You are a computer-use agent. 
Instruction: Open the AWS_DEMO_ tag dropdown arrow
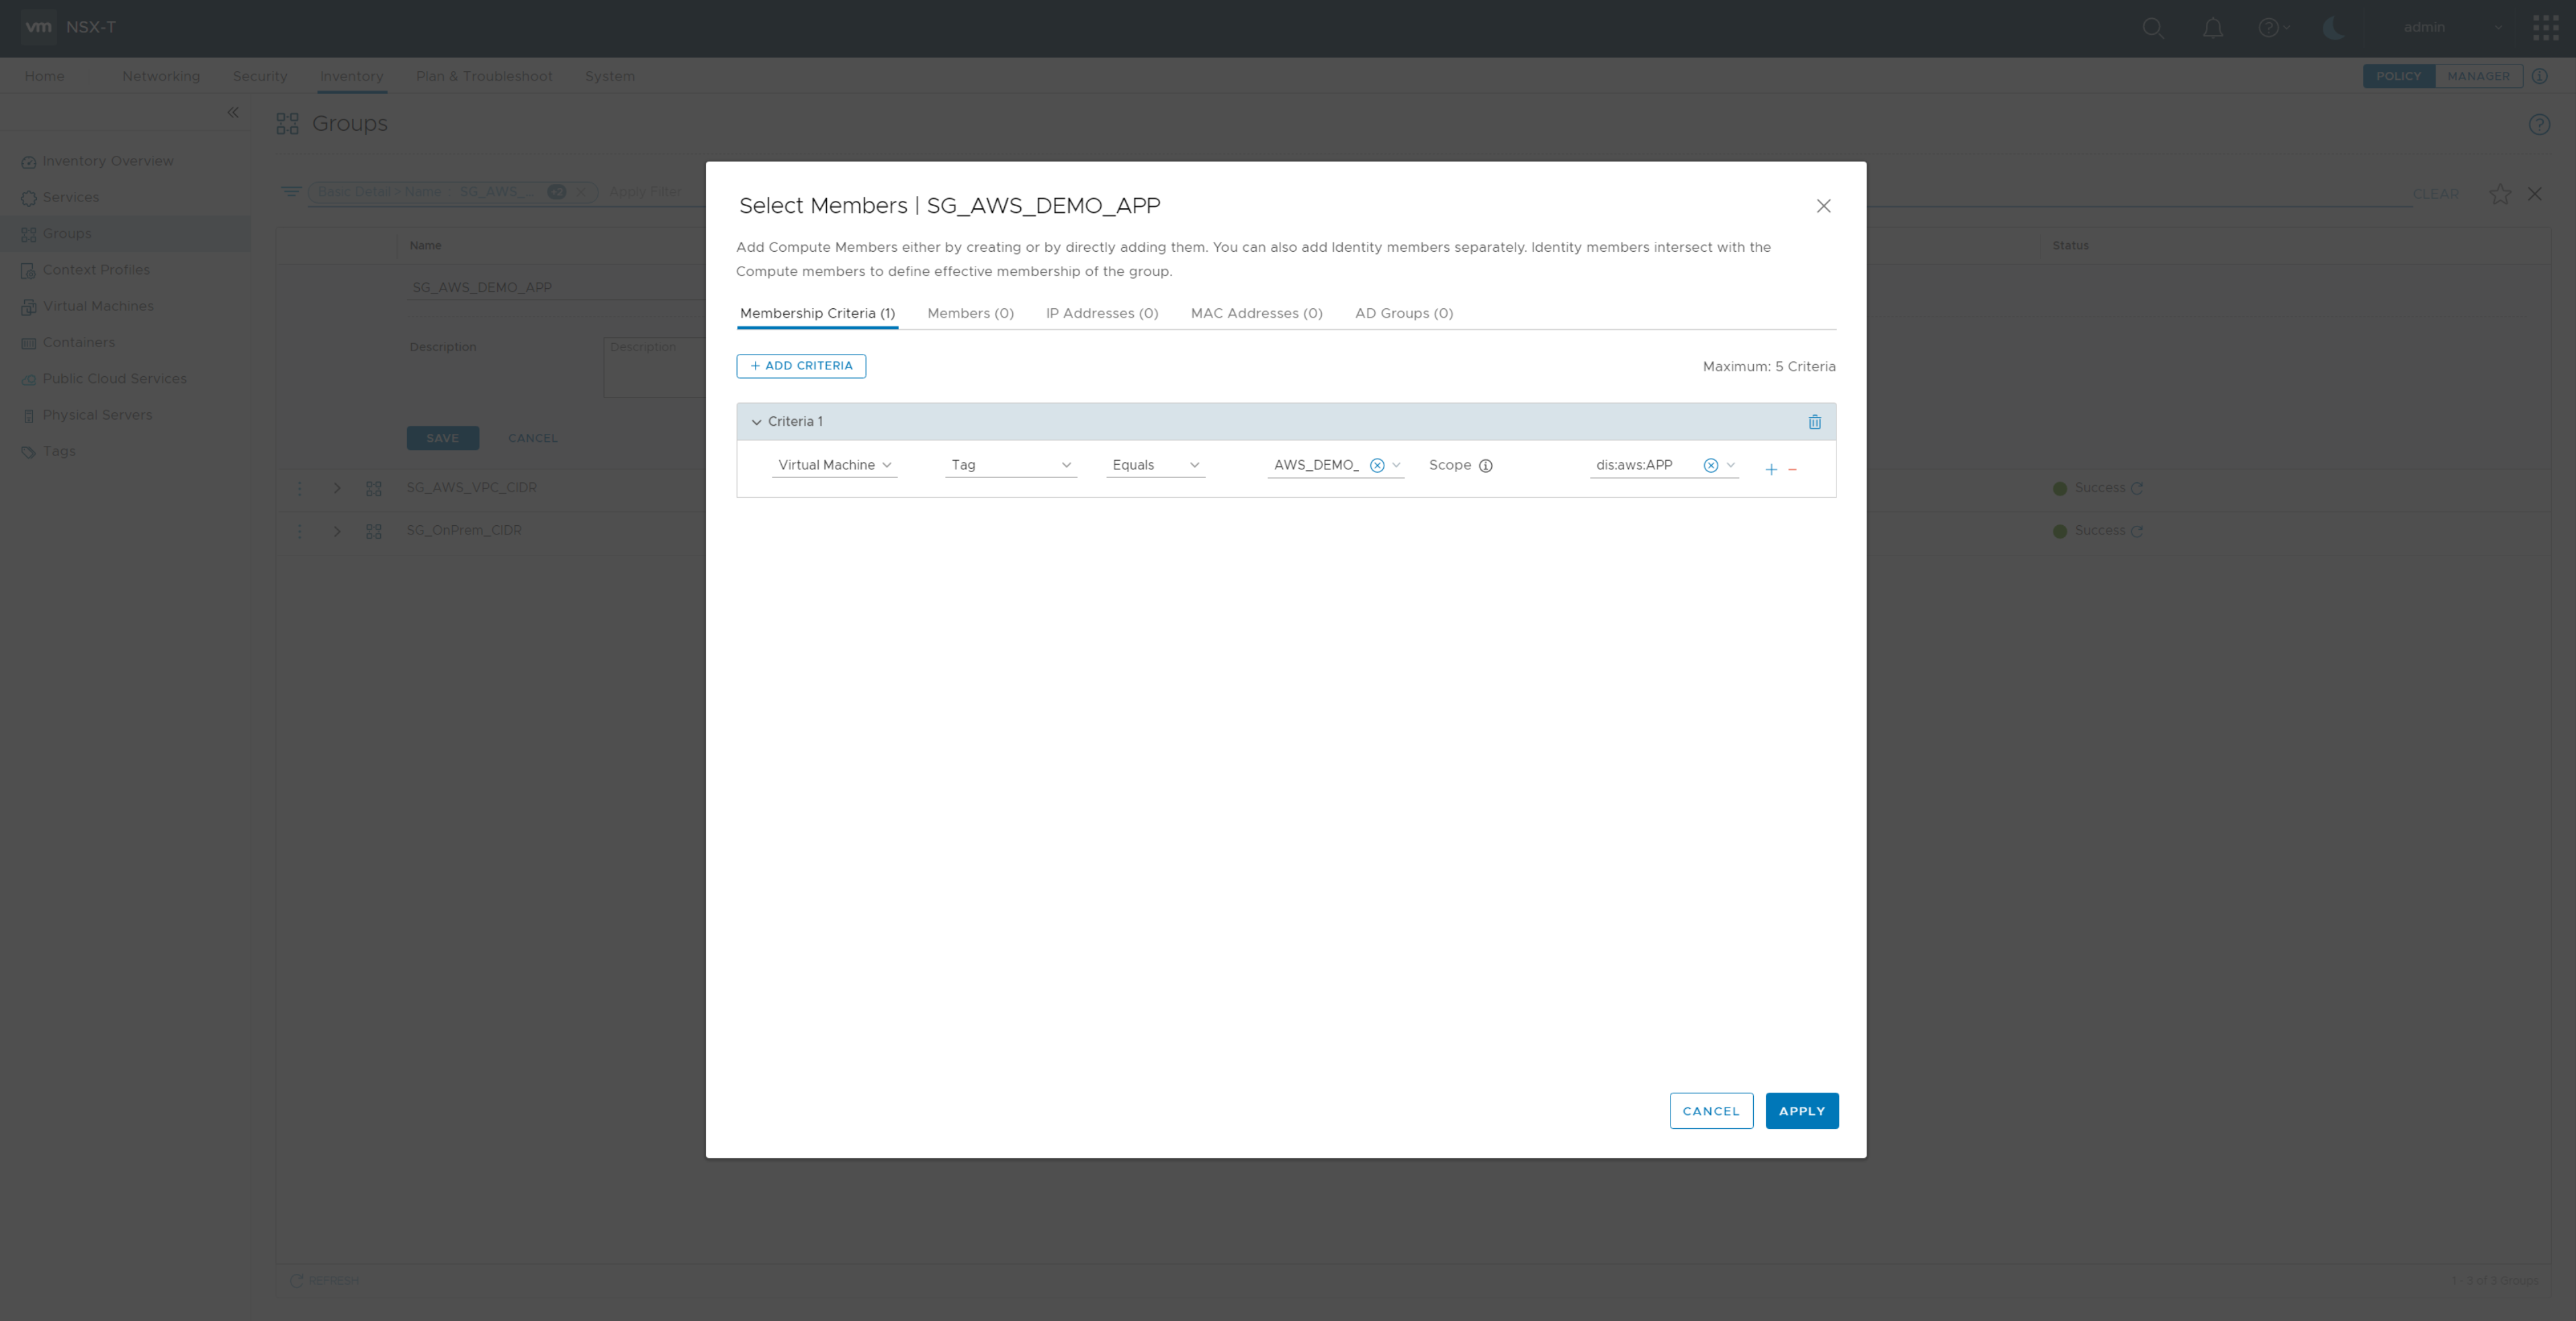[1396, 465]
